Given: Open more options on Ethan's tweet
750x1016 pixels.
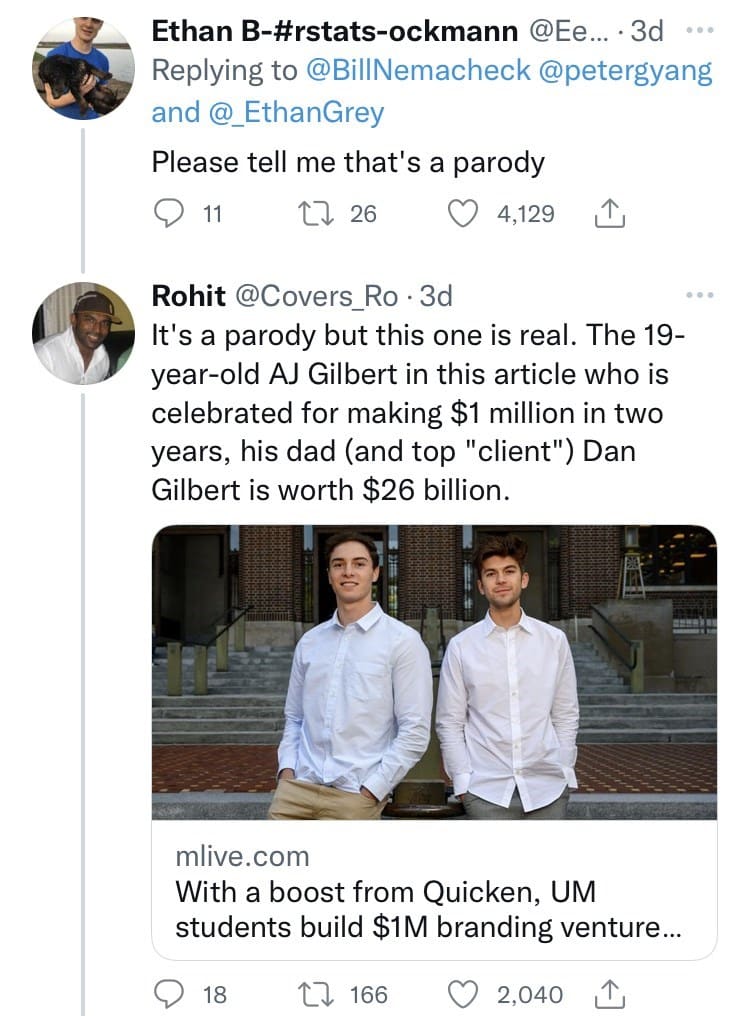Looking at the screenshot, I should [x=699, y=30].
